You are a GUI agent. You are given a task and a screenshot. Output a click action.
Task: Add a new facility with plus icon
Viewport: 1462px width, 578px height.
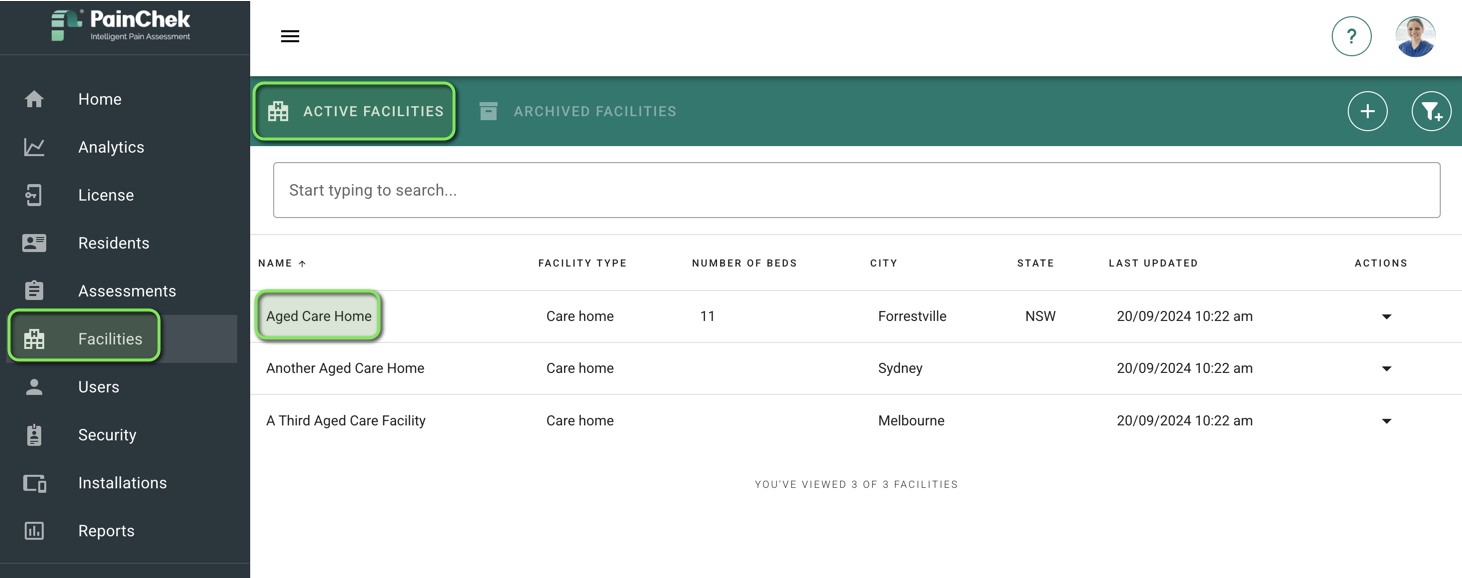(x=1367, y=111)
